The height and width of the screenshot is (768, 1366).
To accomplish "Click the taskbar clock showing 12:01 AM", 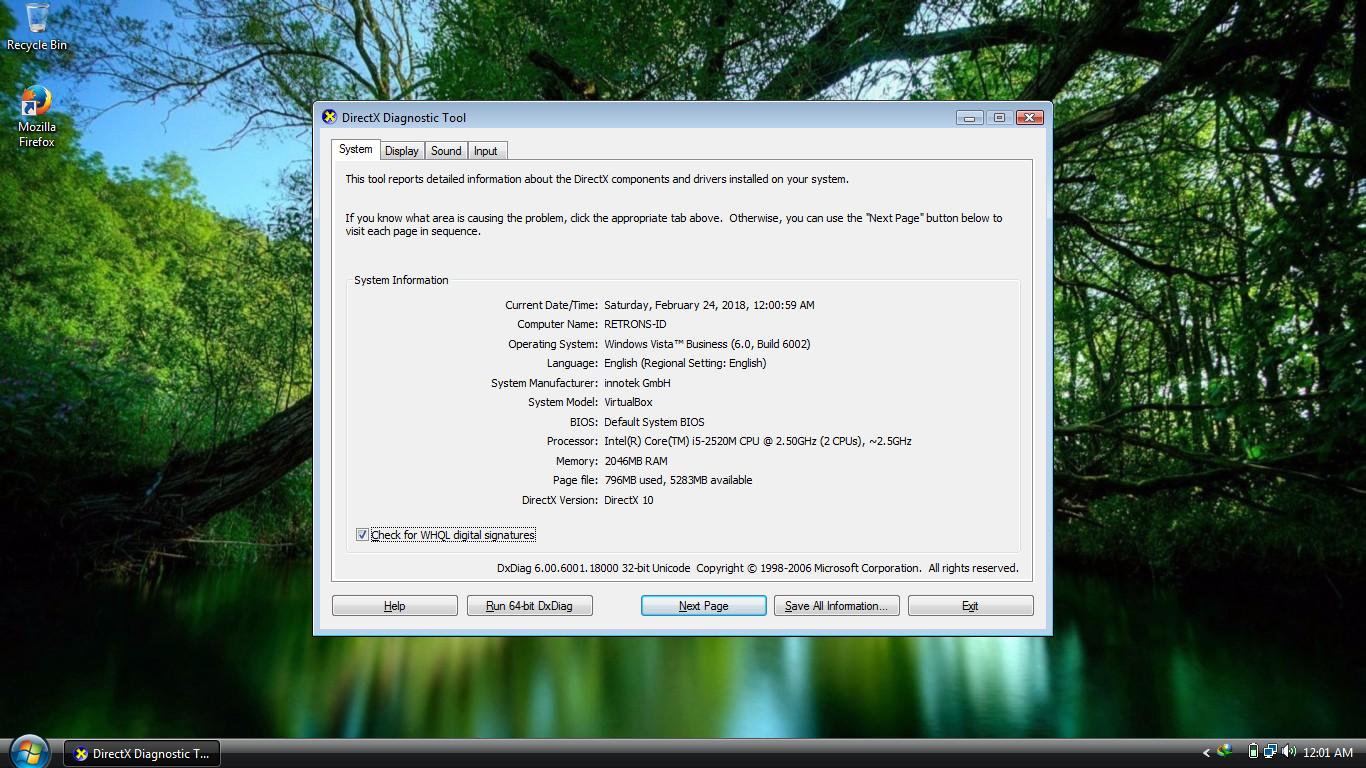I will click(x=1327, y=753).
